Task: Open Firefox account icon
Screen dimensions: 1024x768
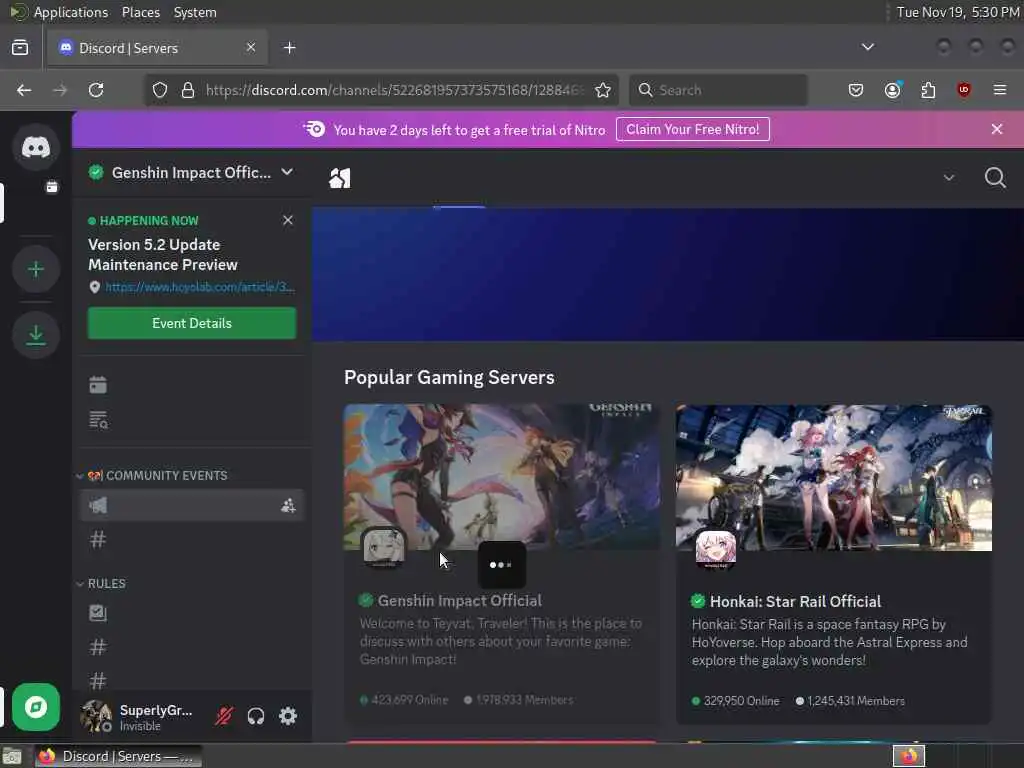Action: [x=892, y=90]
